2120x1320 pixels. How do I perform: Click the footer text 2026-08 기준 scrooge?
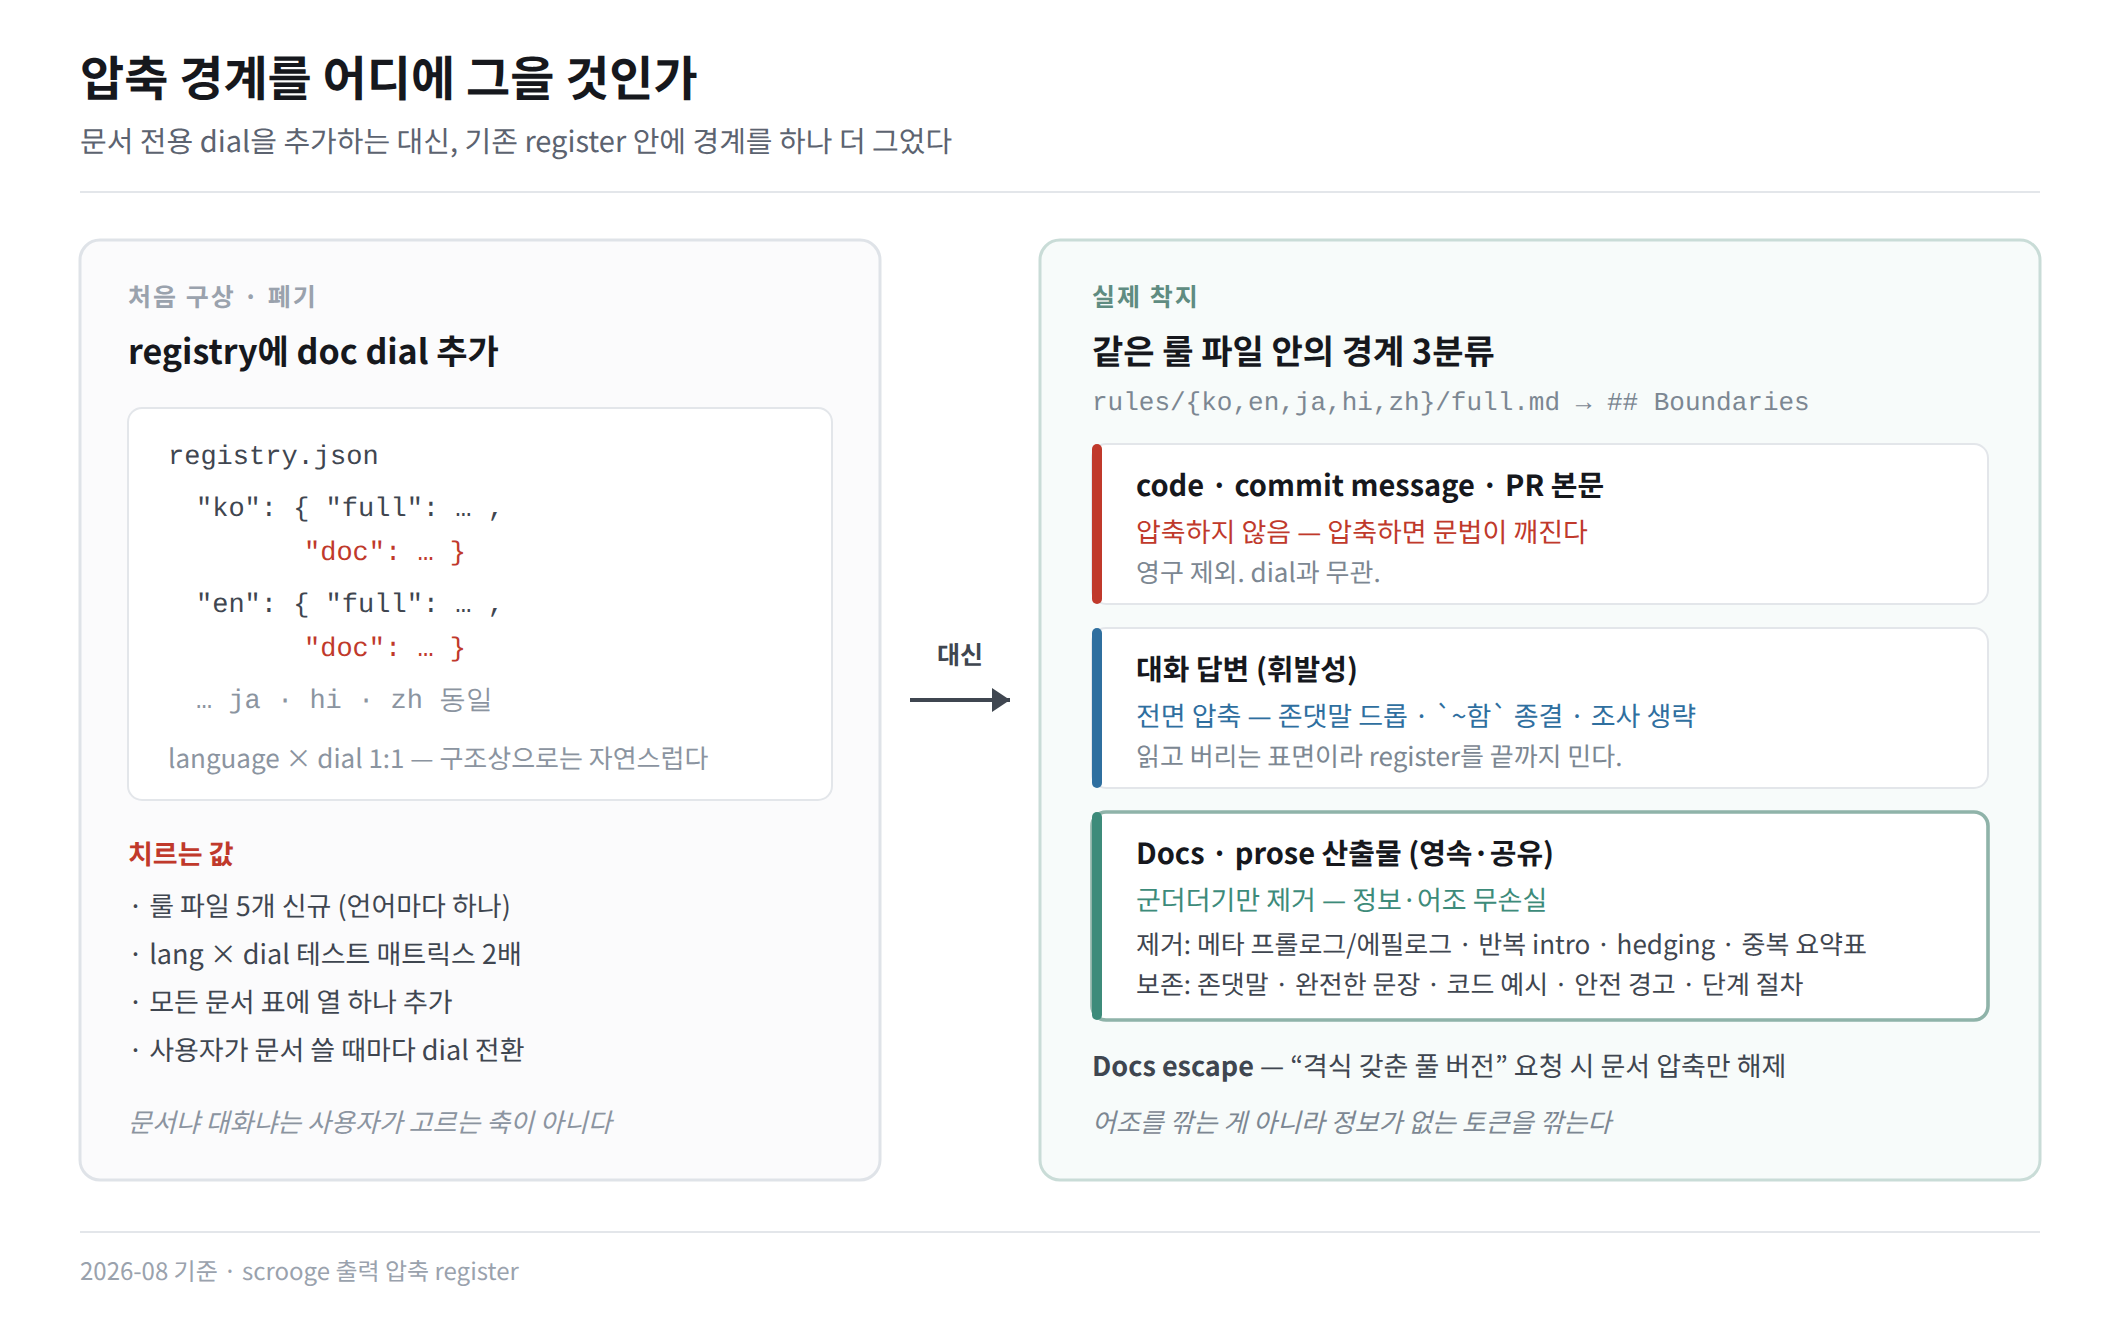(299, 1271)
